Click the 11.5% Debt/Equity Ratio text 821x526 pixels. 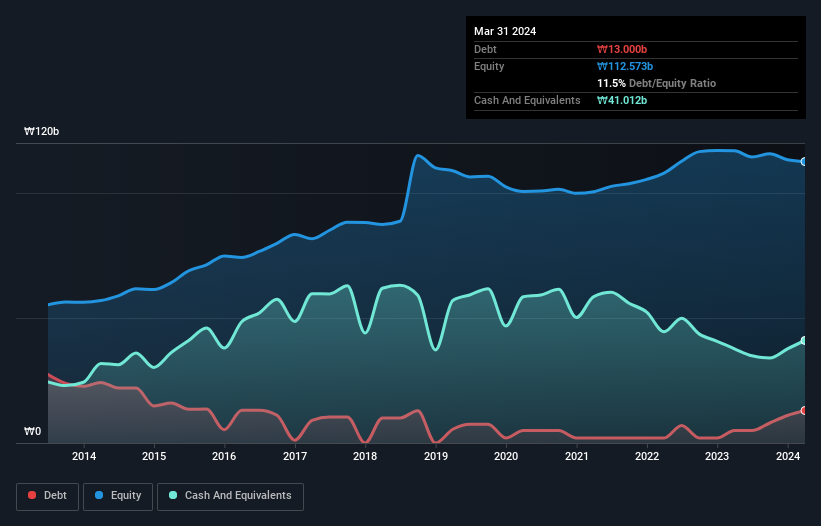click(657, 83)
